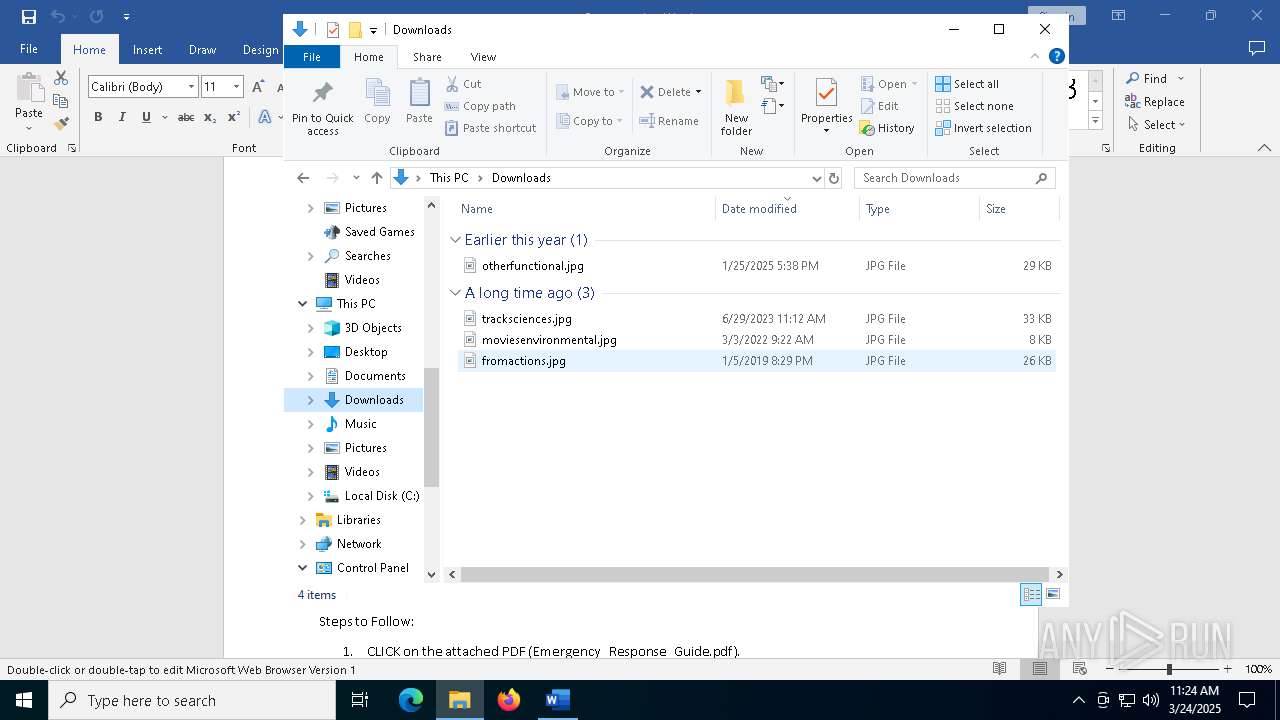1280x720 pixels.
Task: Select Control Panel in navigation tree
Action: point(362,568)
